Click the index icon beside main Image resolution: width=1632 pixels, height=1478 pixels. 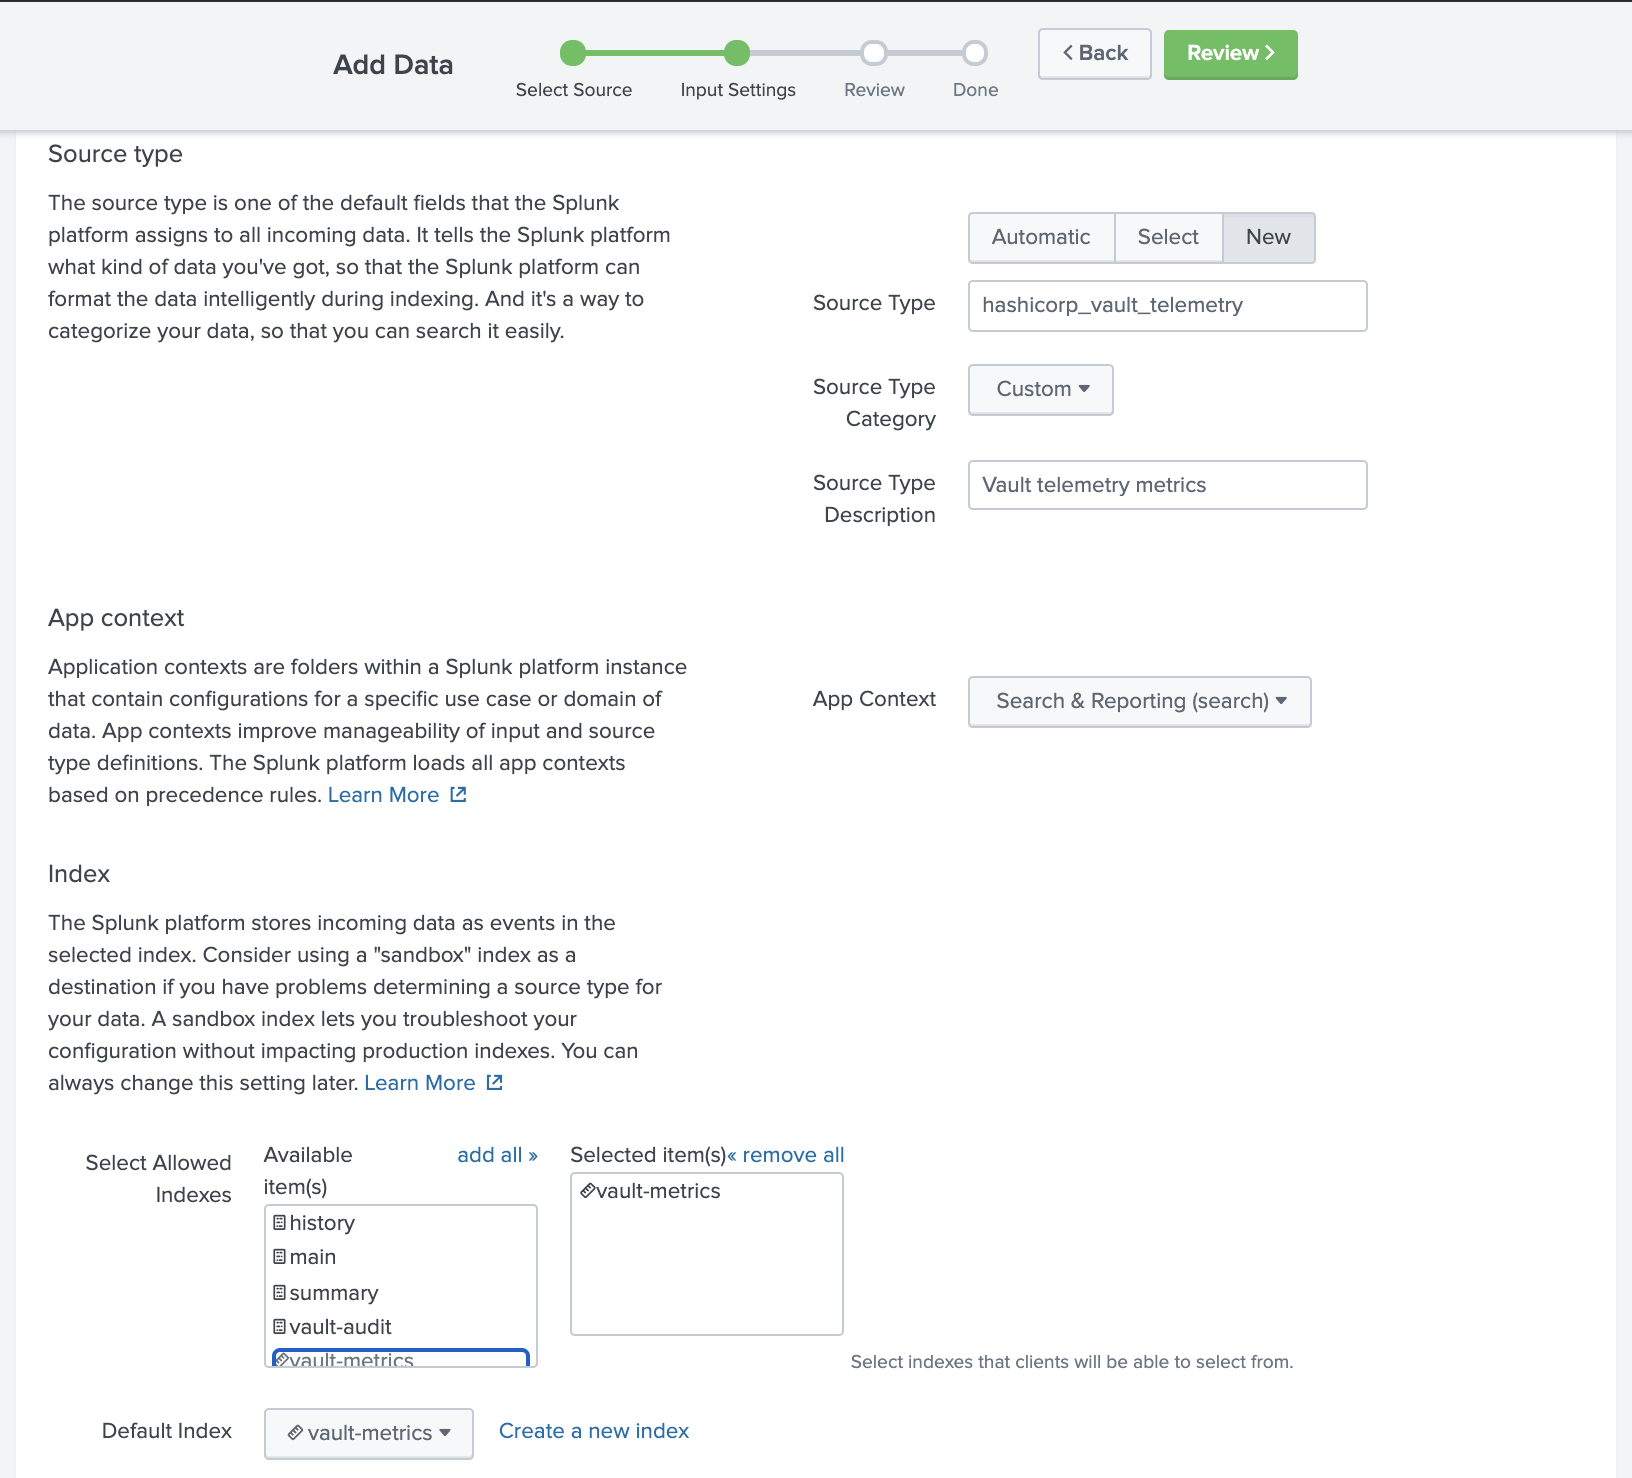pyautogui.click(x=279, y=1257)
